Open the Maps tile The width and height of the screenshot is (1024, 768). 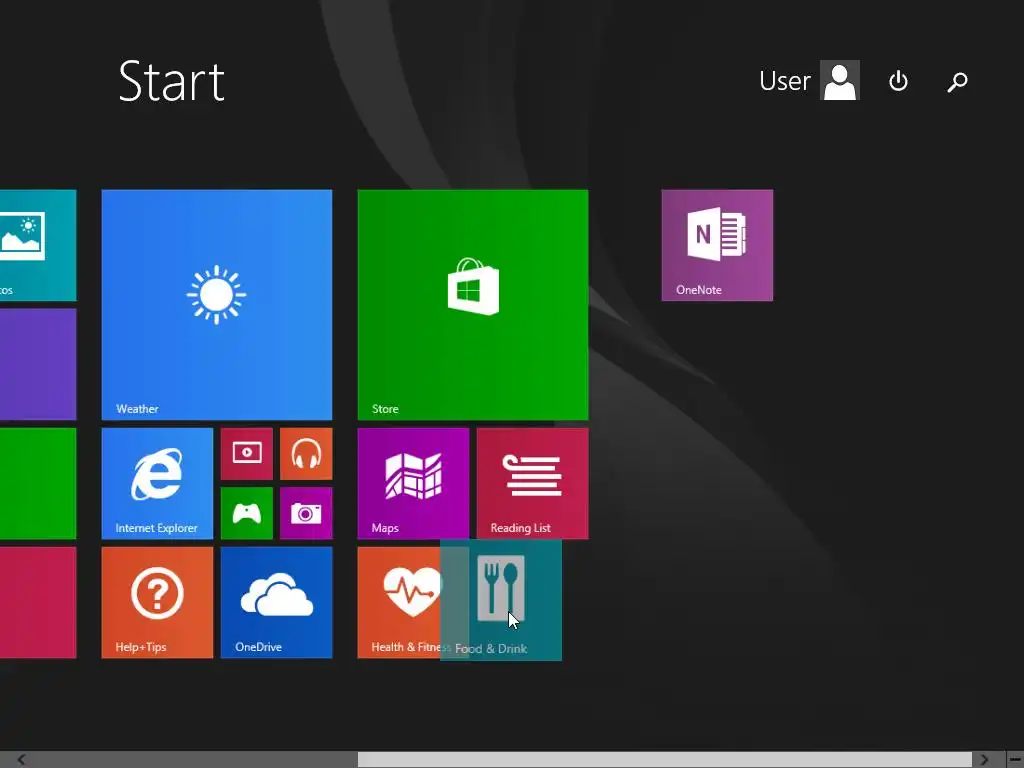[413, 483]
